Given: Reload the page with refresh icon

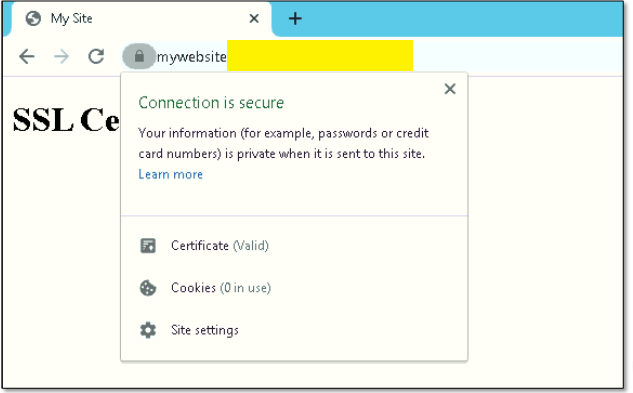Looking at the screenshot, I should tap(96, 56).
